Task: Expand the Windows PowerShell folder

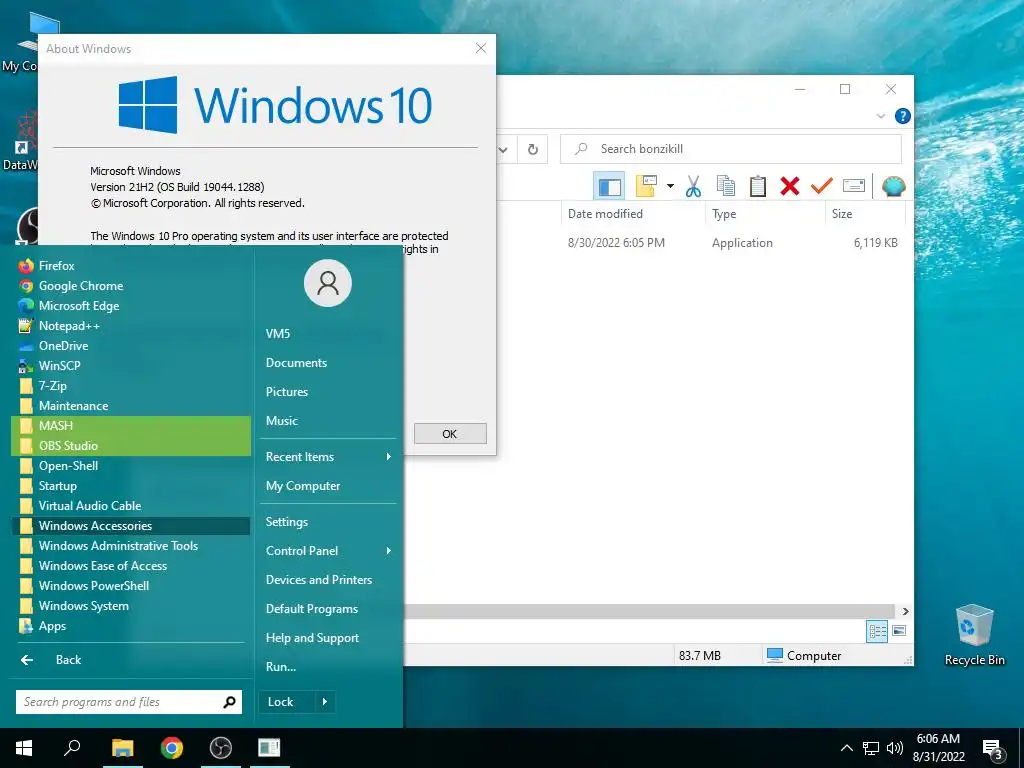Action: coord(131,586)
